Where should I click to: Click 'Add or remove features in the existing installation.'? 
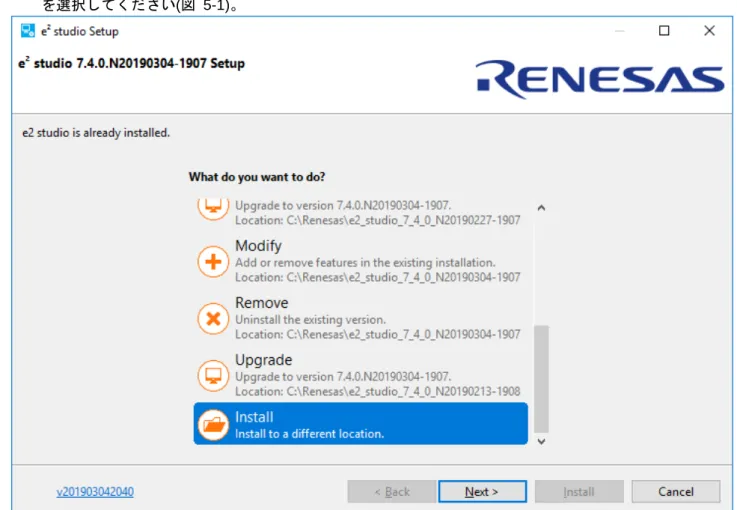[x=365, y=263]
